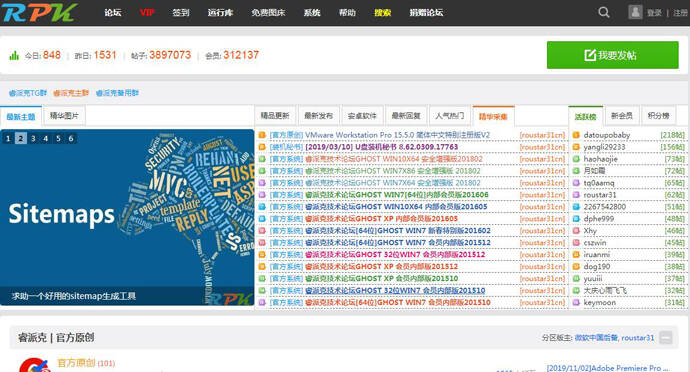690x372 pixels.
Task: Select slide number 6 in slideshow
Action: click(71, 138)
